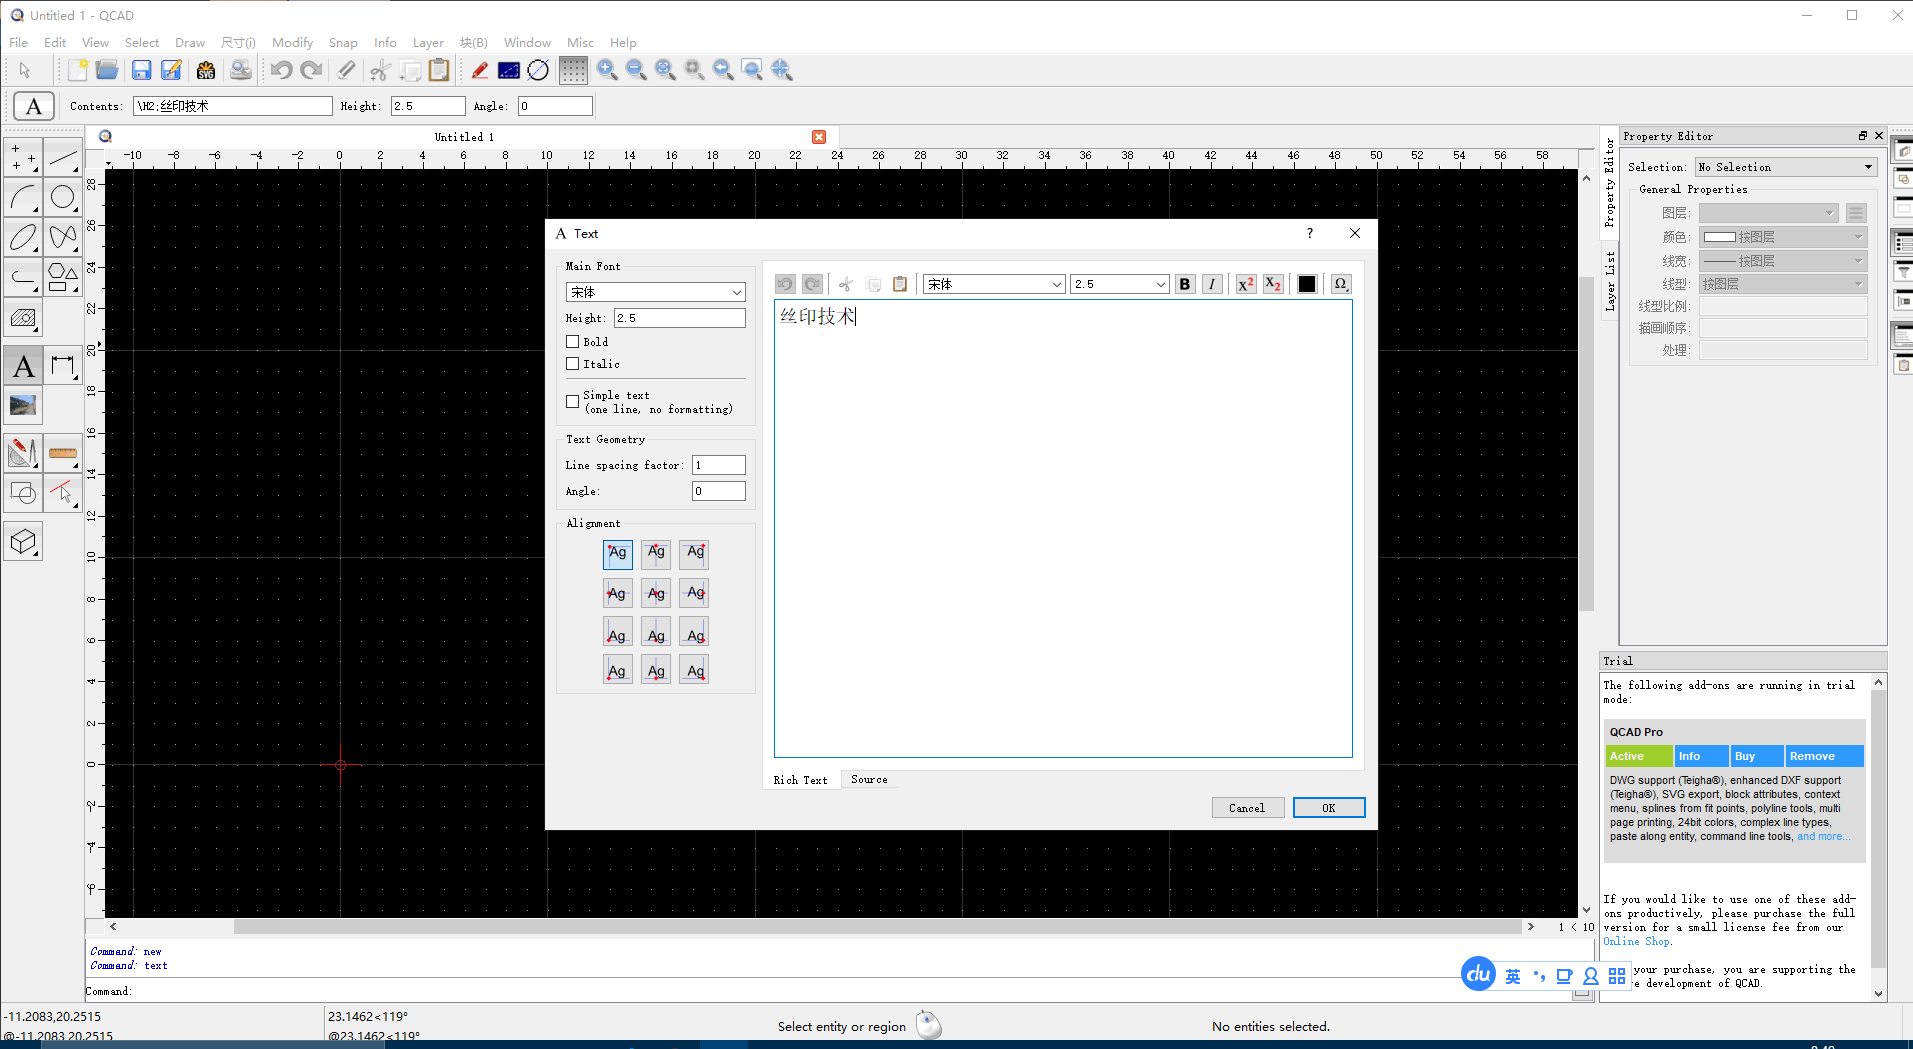Select the Text tool in the left toolbar
This screenshot has width=1913, height=1049.
[23, 365]
